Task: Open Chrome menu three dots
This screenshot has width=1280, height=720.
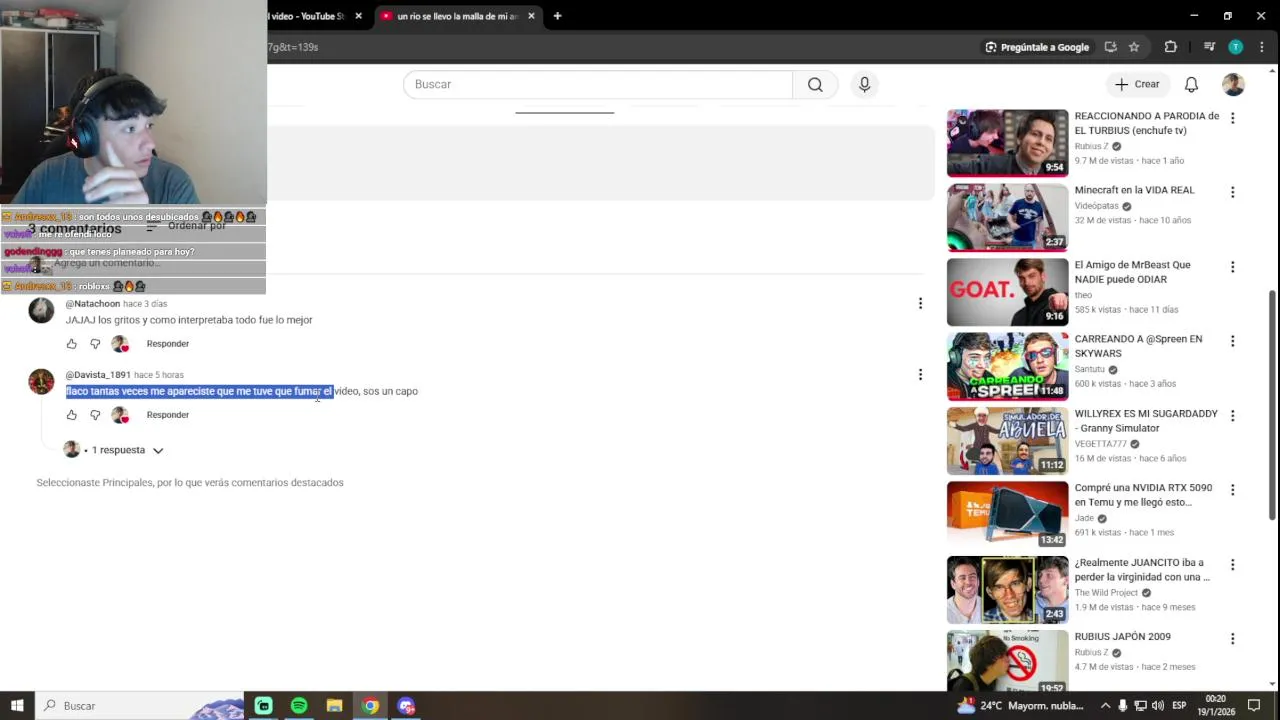Action: [1261, 47]
